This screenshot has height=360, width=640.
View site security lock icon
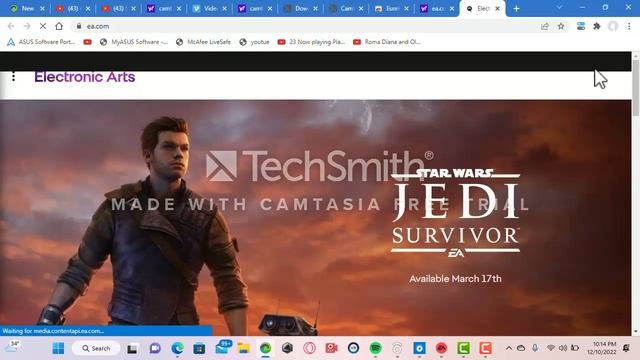(x=79, y=26)
